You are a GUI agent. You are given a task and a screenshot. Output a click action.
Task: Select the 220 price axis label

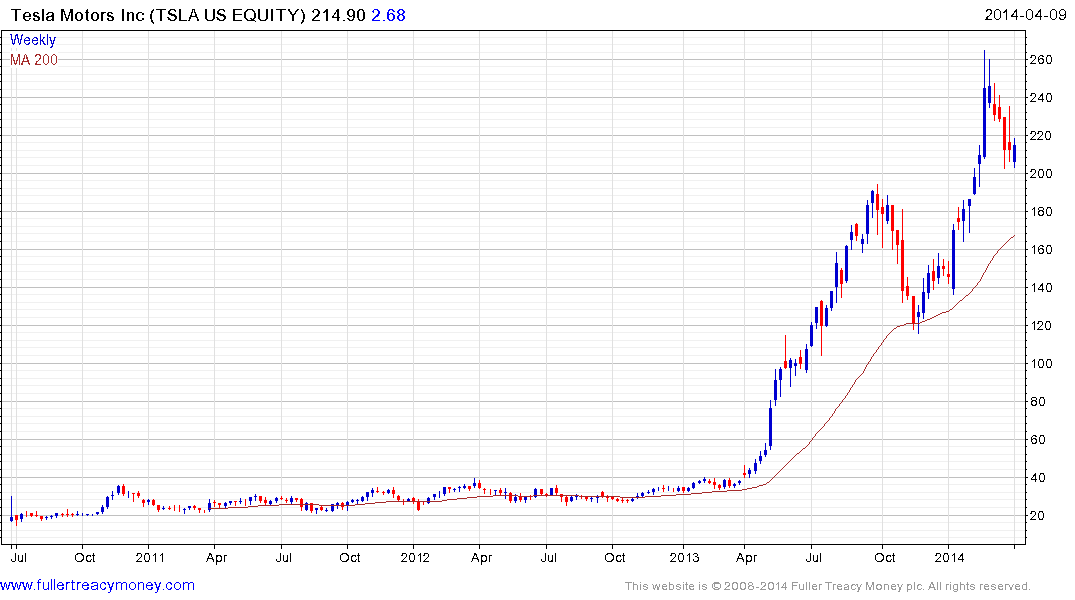(1041, 136)
